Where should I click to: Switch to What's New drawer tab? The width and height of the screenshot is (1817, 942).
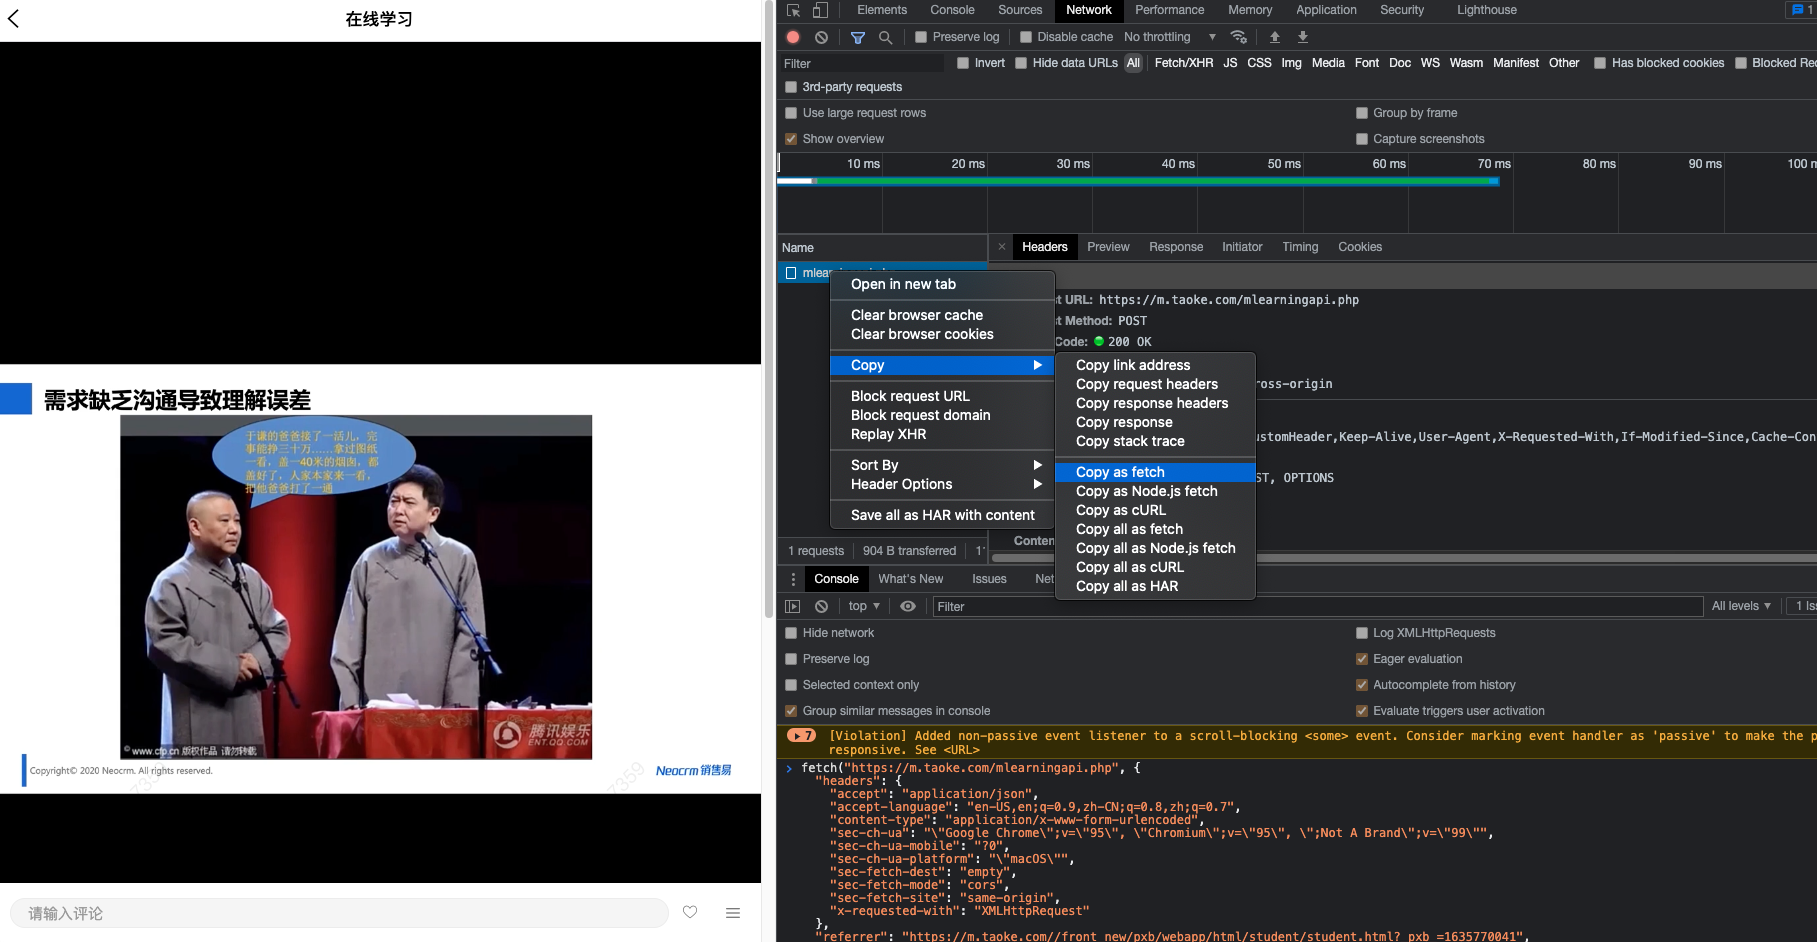pos(910,579)
